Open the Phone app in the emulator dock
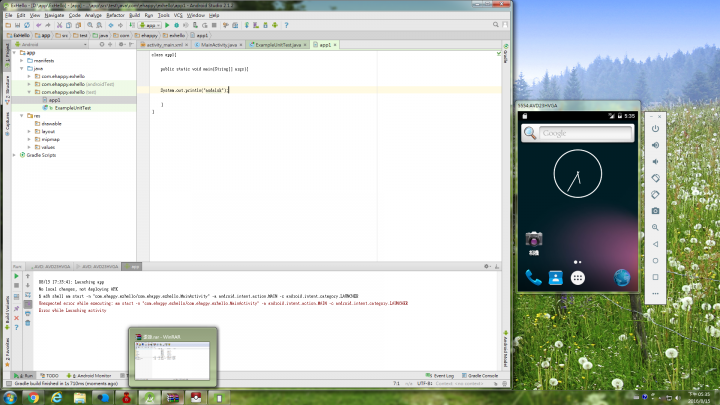This screenshot has height=405, width=720. pyautogui.click(x=533, y=278)
